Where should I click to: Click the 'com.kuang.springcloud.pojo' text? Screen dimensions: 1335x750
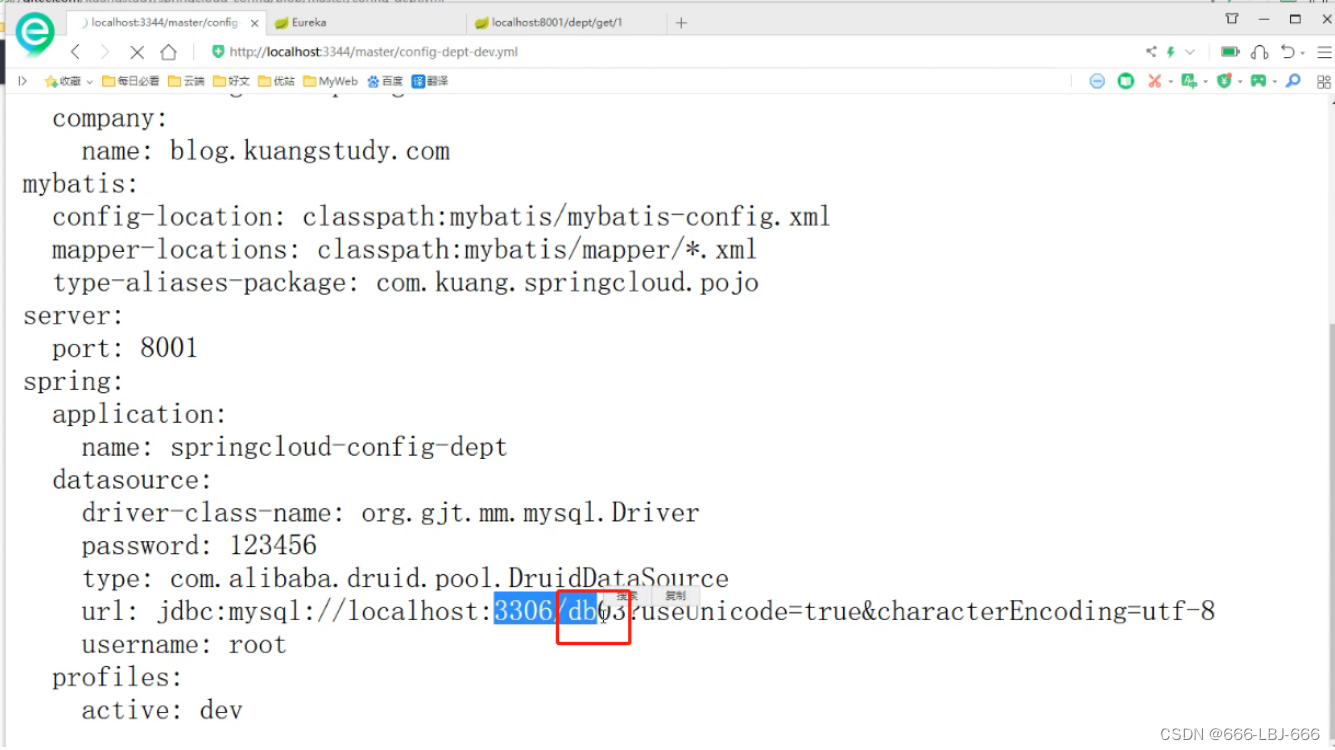coord(567,283)
